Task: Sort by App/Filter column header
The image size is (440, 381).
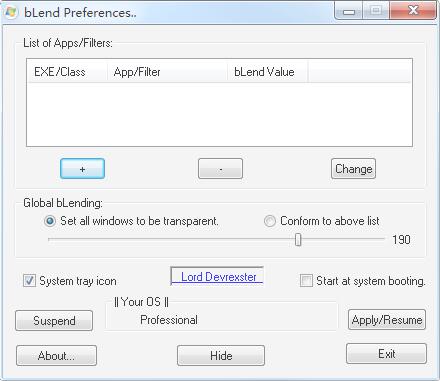Action: (167, 72)
